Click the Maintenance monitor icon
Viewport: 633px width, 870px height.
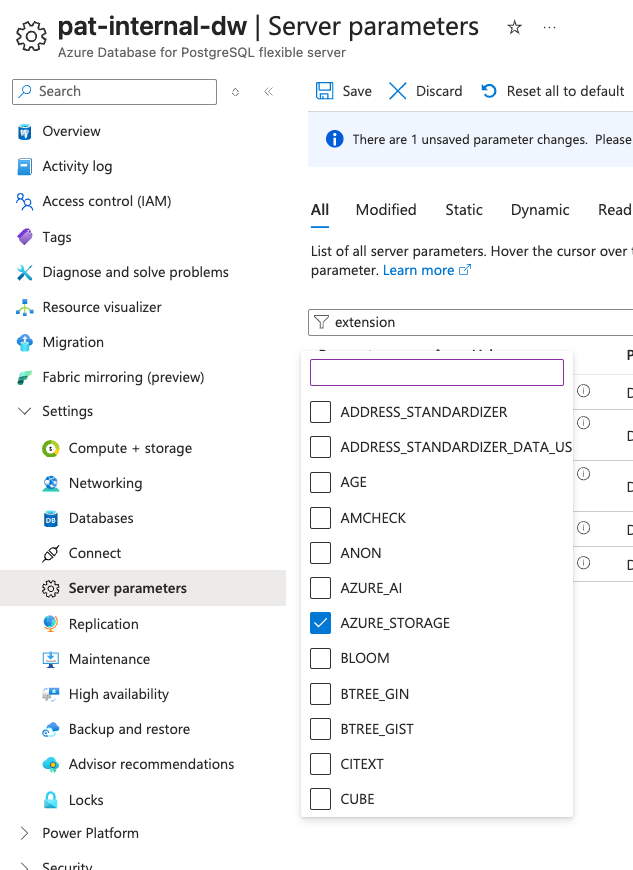pyautogui.click(x=50, y=659)
